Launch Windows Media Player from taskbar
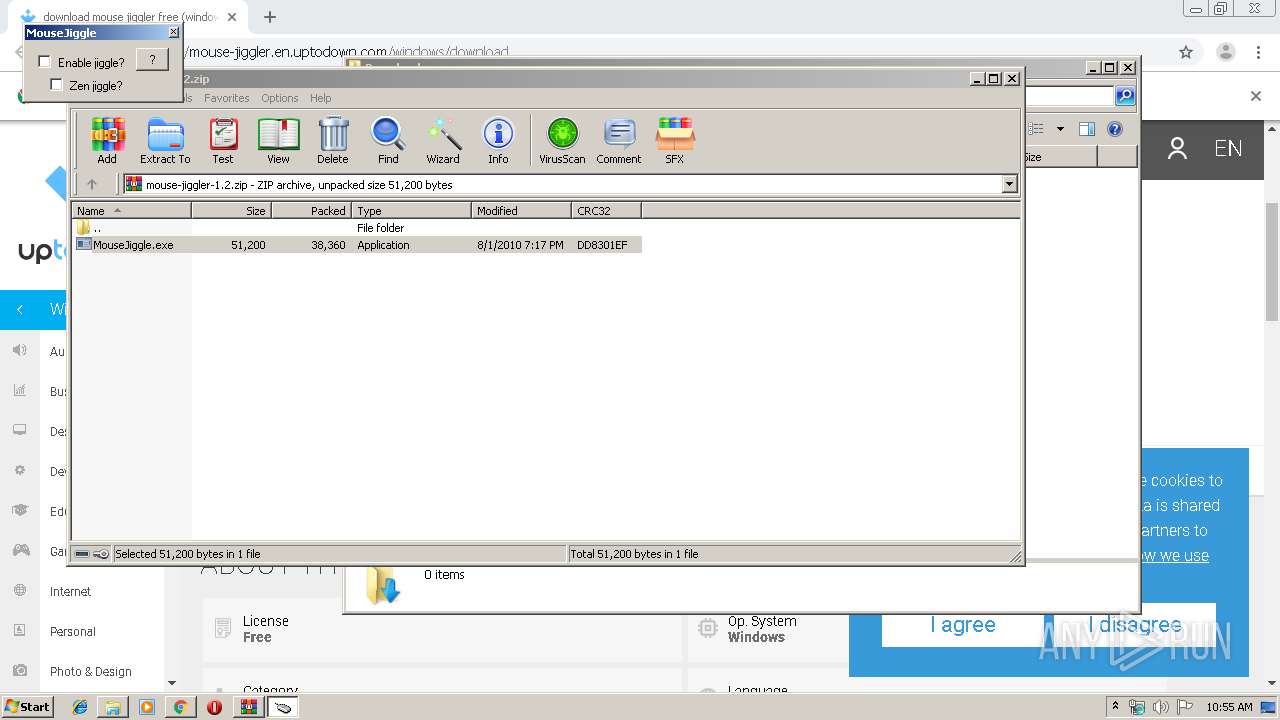Screen dimensions: 1280x720 point(147,707)
